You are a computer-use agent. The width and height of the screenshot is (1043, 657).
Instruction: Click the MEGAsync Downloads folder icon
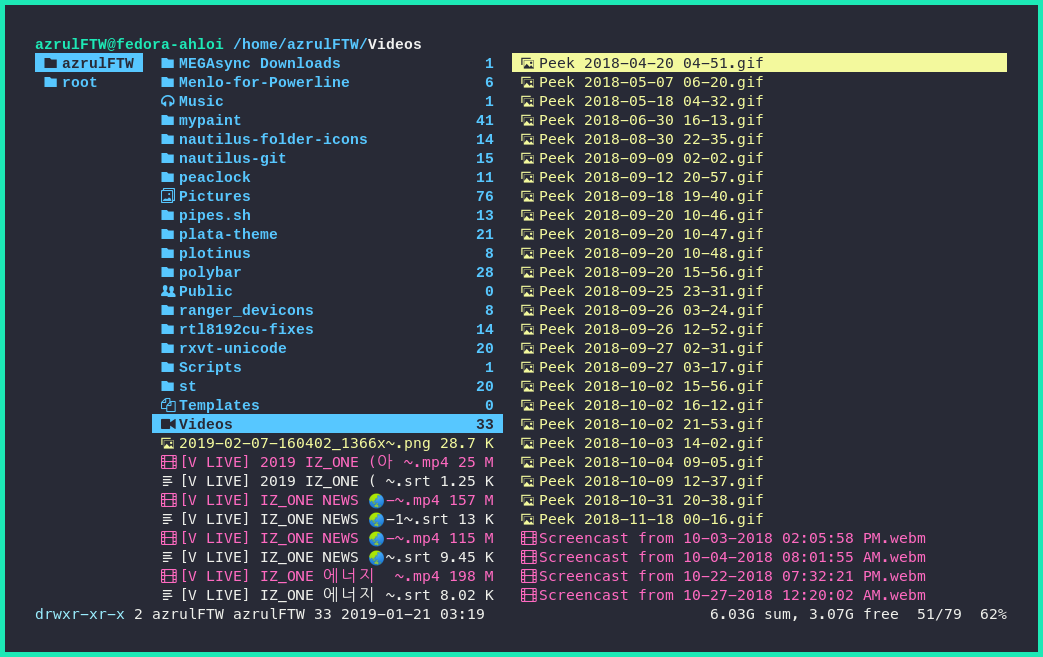tap(168, 63)
